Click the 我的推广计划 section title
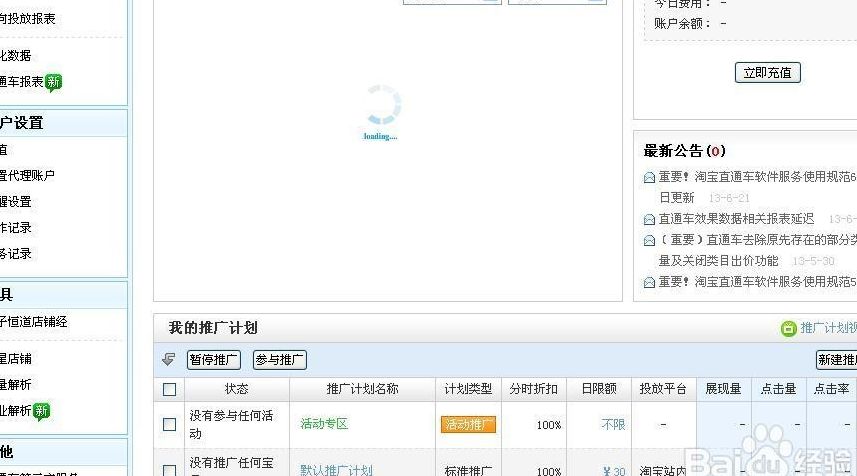The height and width of the screenshot is (476, 857). [213, 328]
